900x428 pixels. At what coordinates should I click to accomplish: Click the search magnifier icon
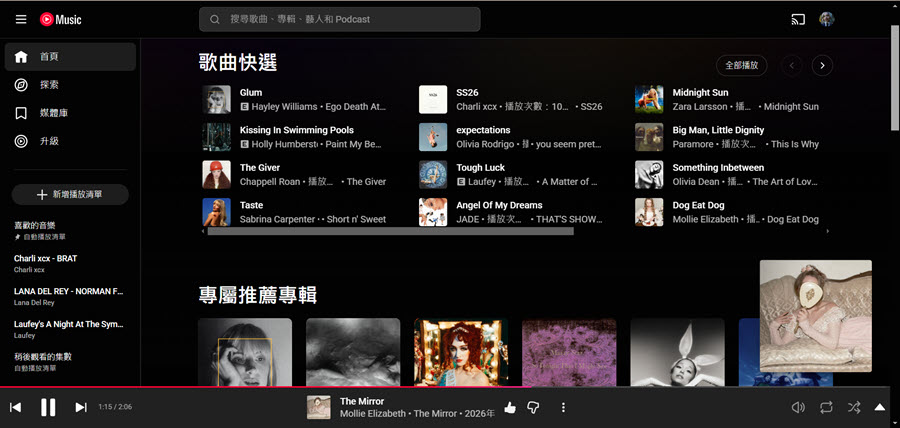[x=215, y=20]
